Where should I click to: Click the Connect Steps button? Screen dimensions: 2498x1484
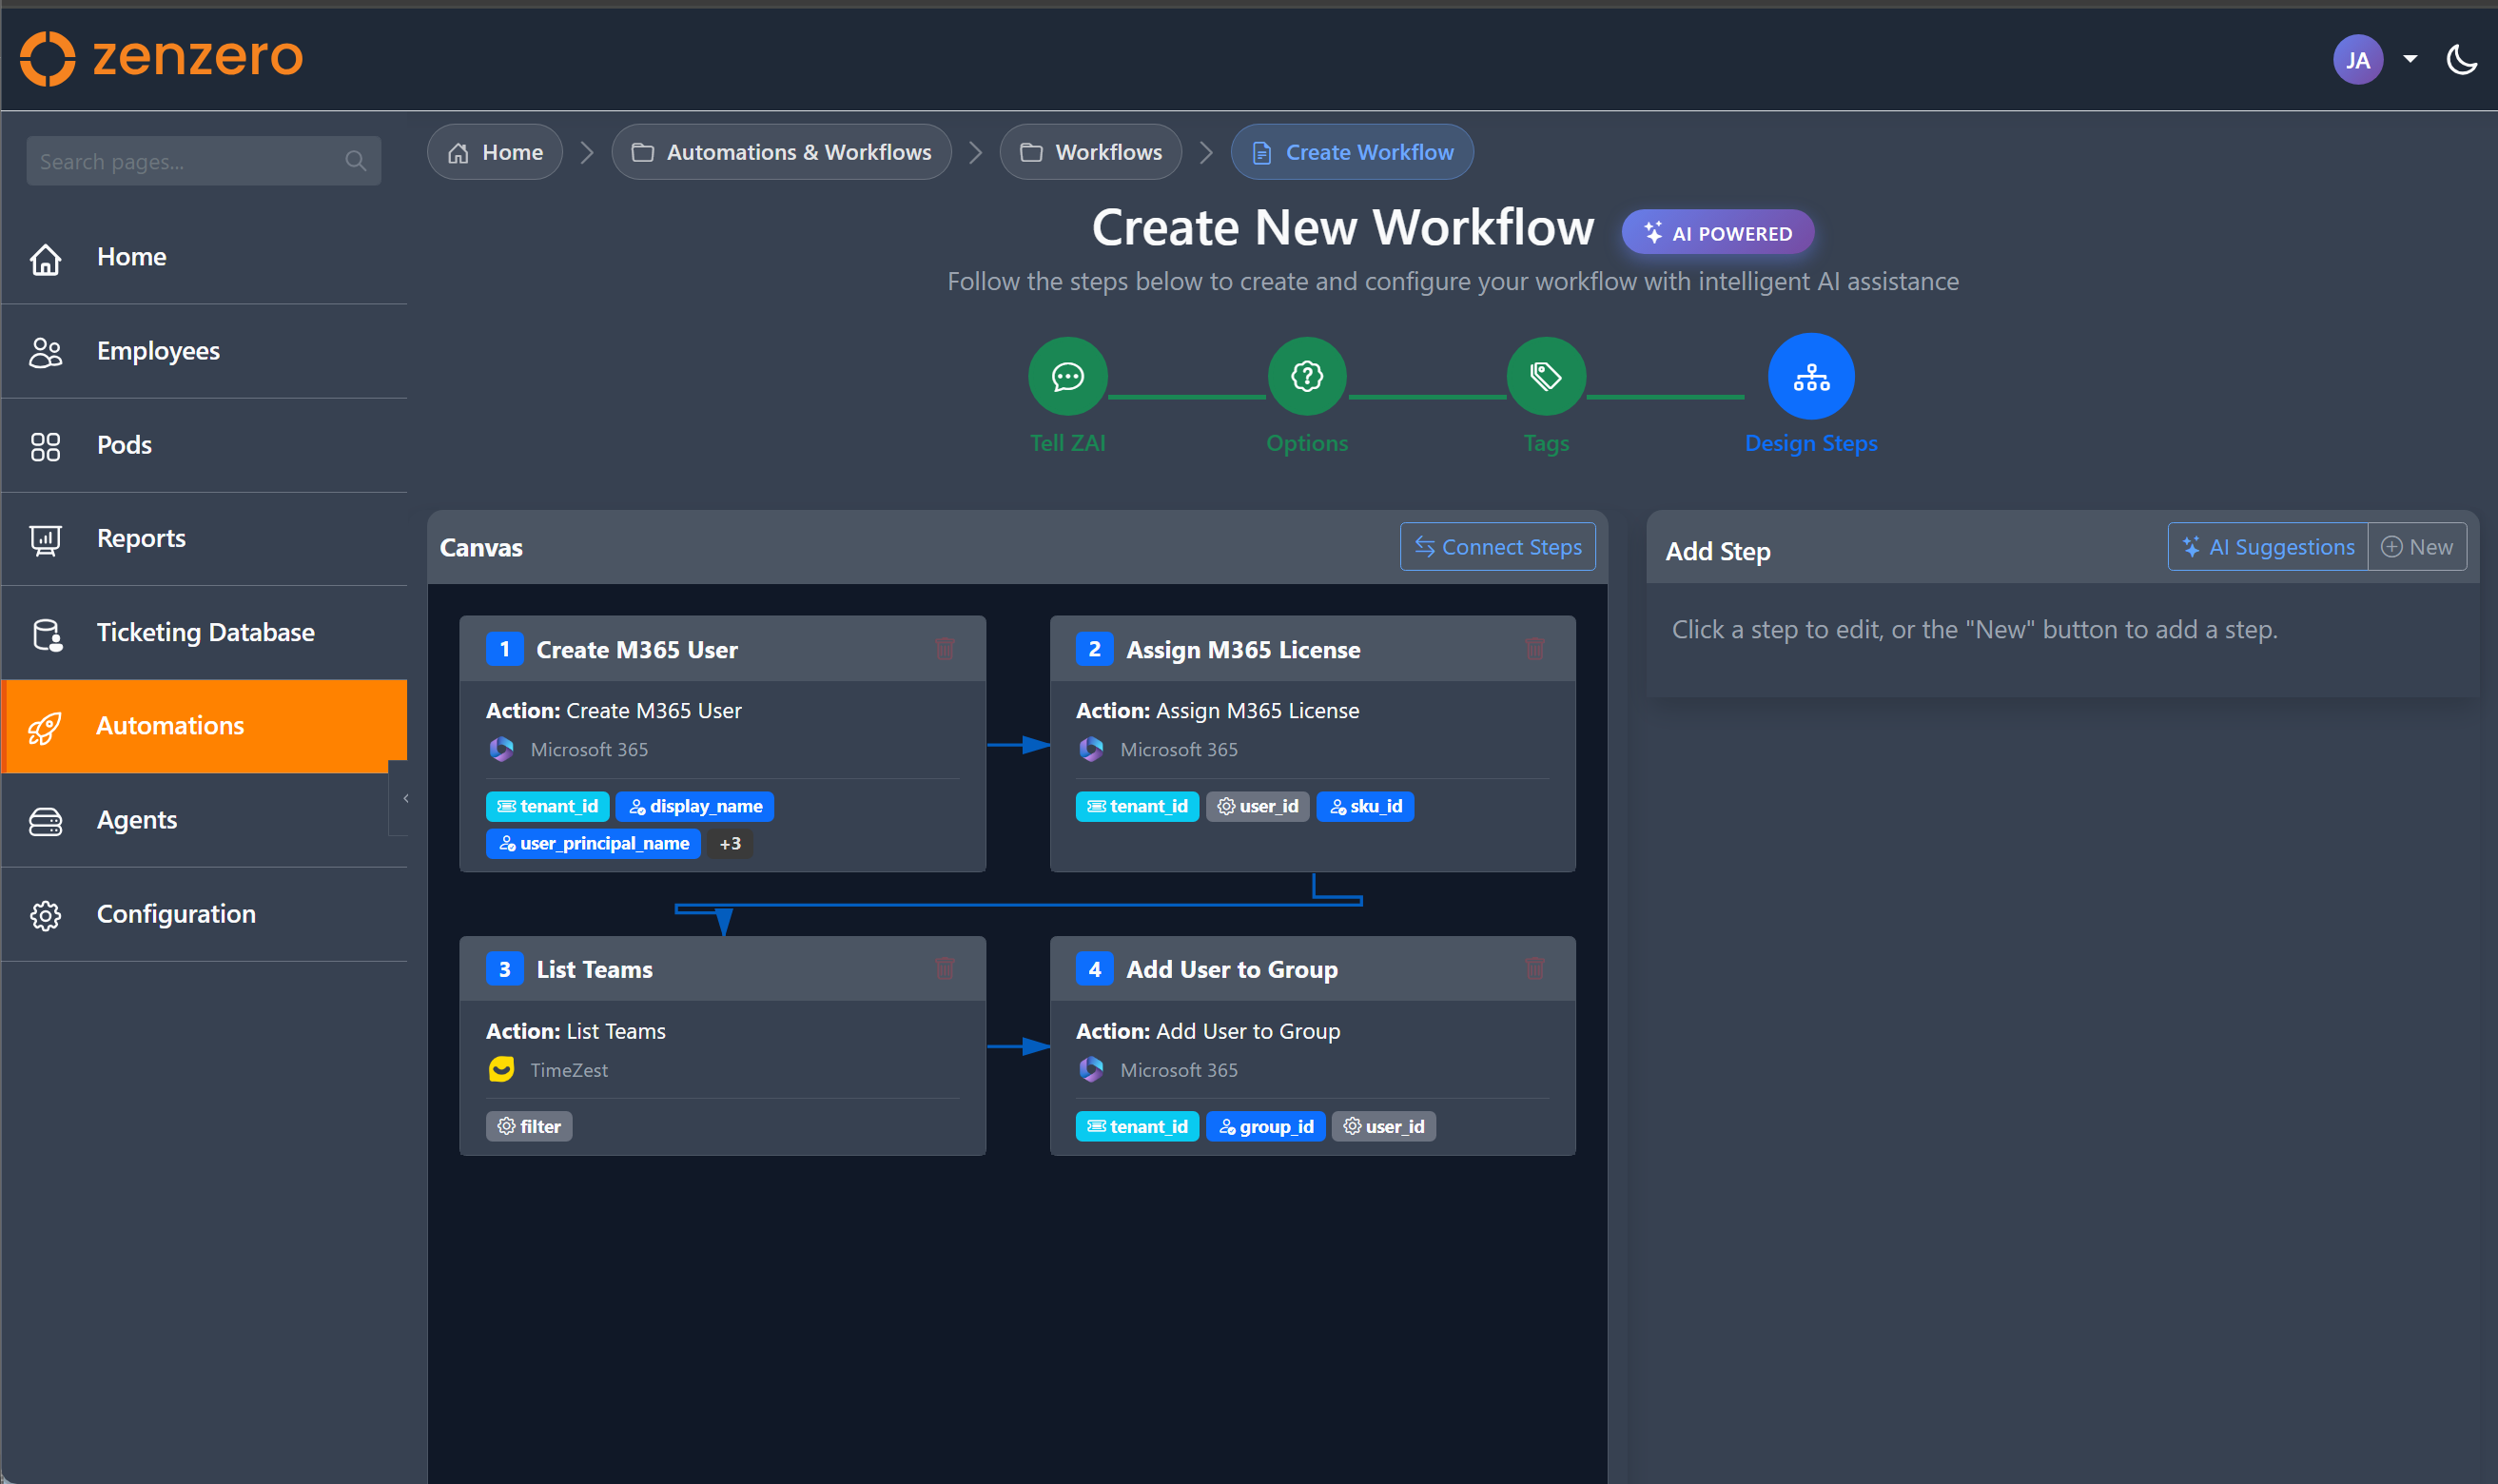1497,547
